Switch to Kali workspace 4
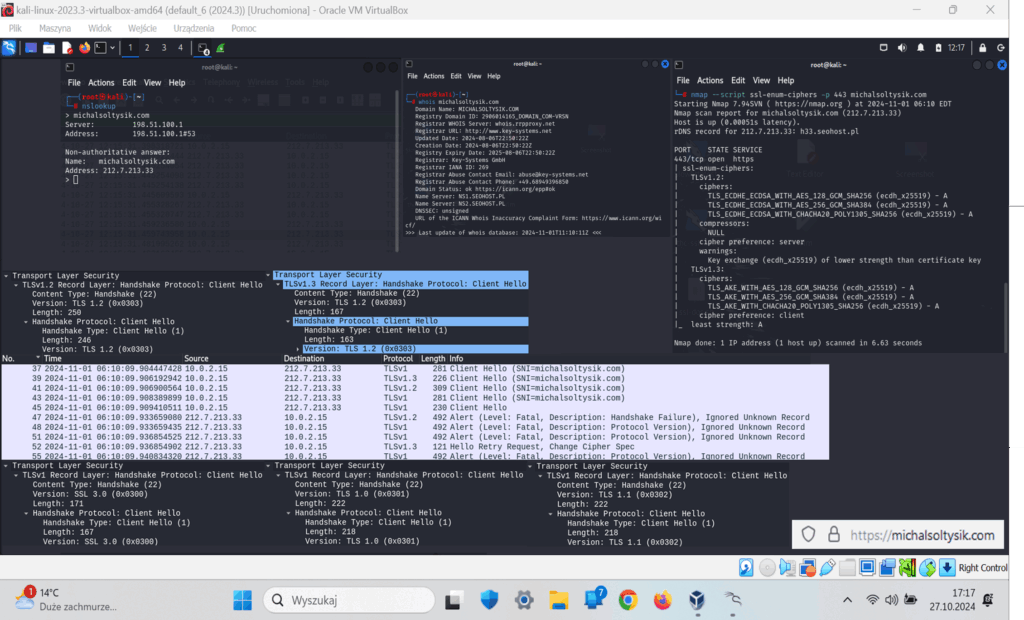Screen dimensions: 1024x620 181,48
